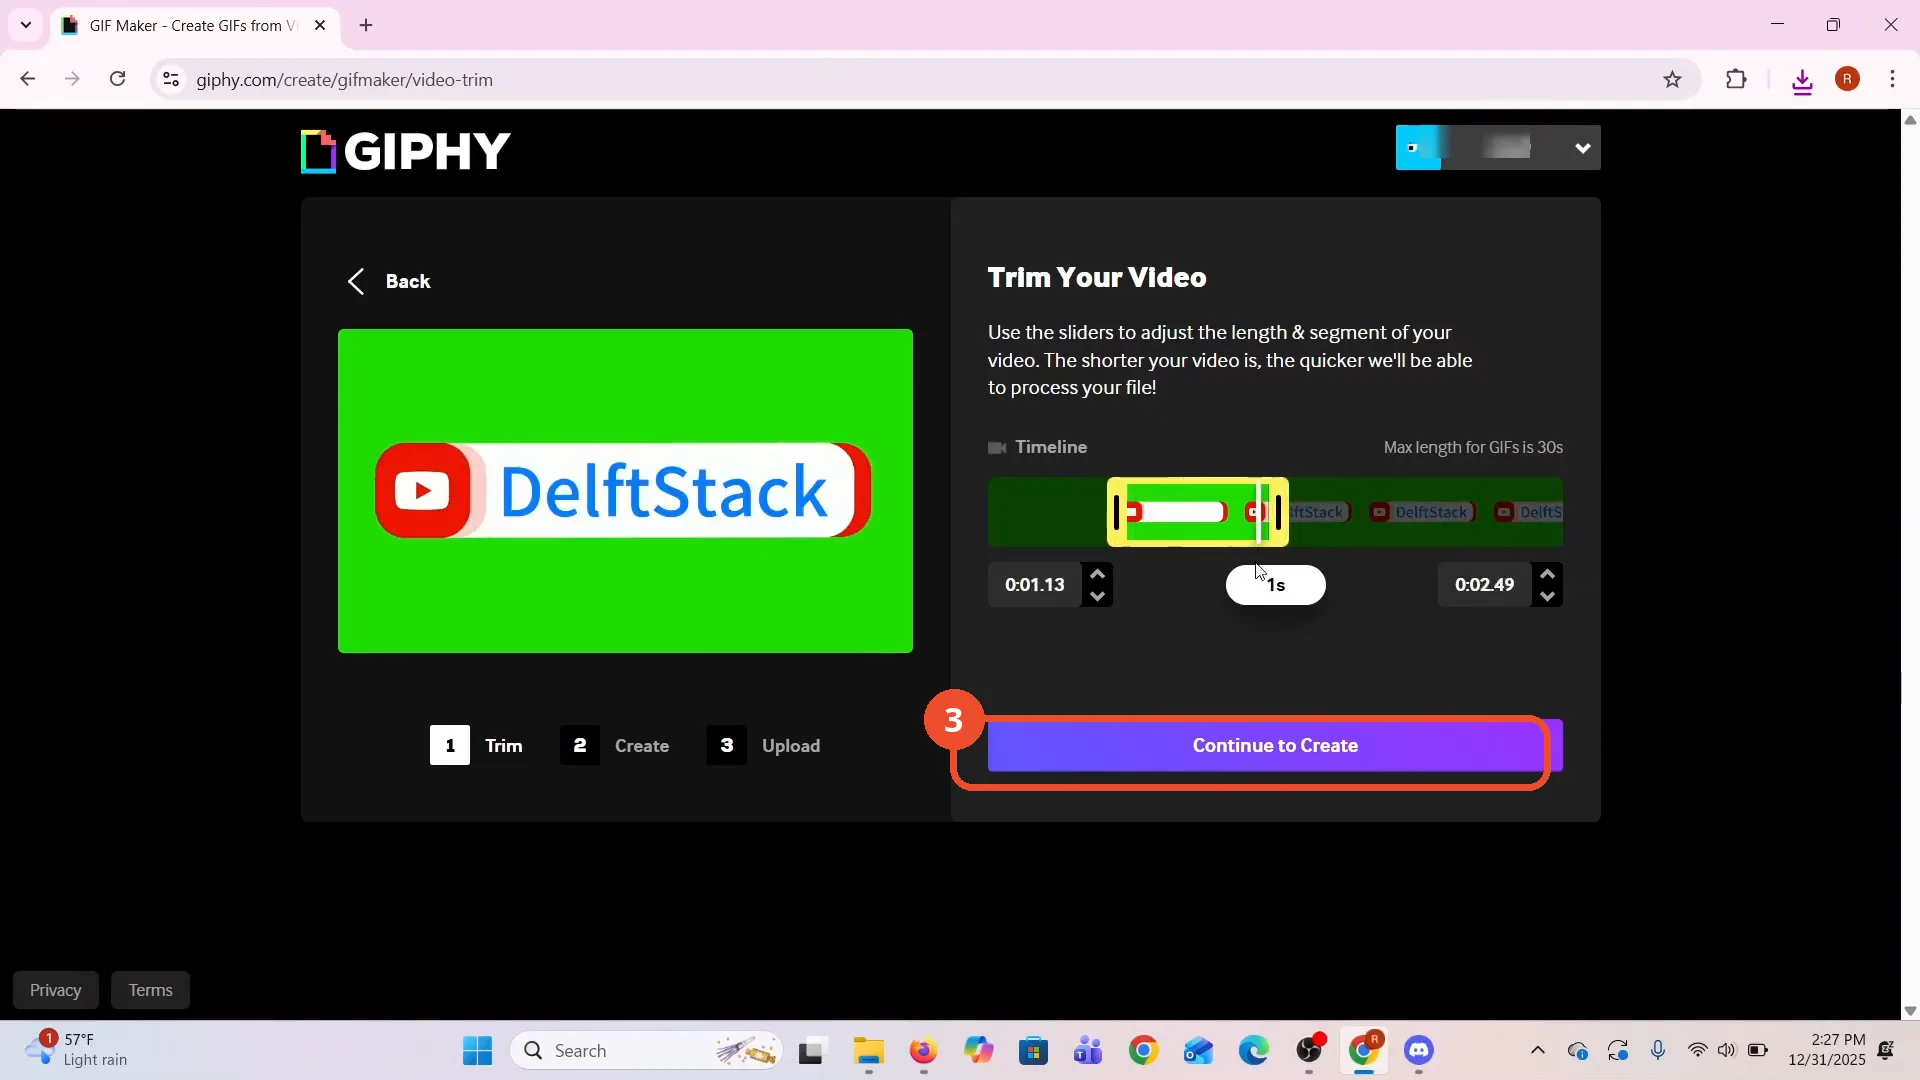The width and height of the screenshot is (1920, 1080).
Task: Click Continue to Create button
Action: (x=1275, y=745)
